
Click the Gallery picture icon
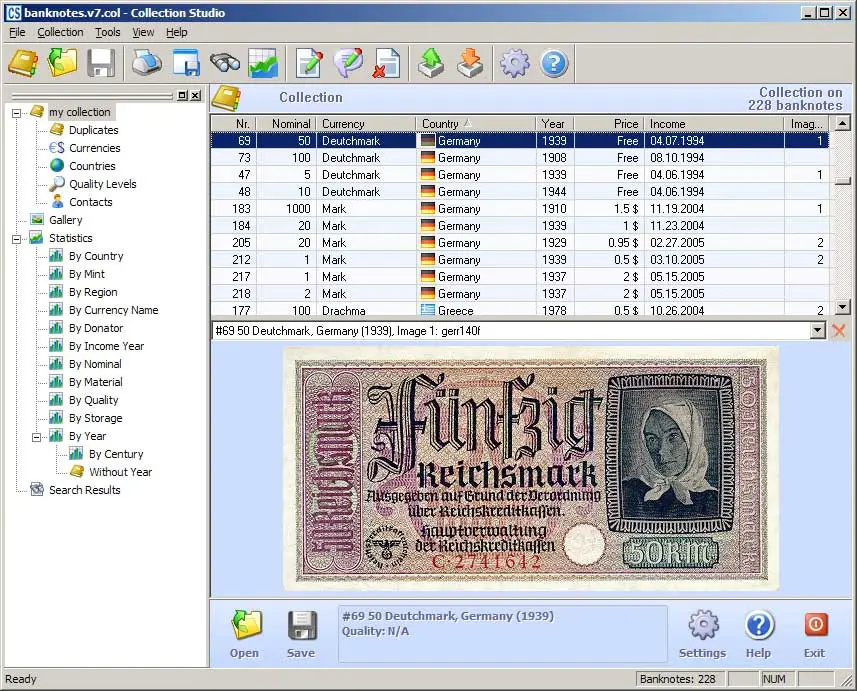tap(37, 220)
